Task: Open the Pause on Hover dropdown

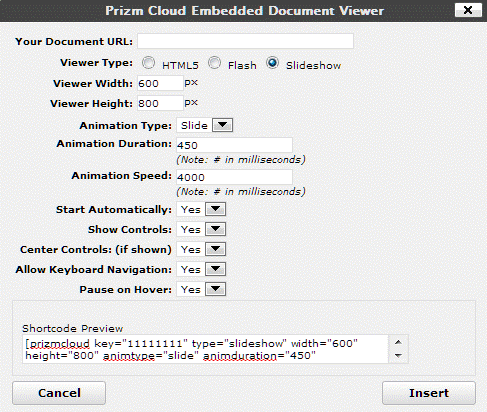Action: [201, 289]
